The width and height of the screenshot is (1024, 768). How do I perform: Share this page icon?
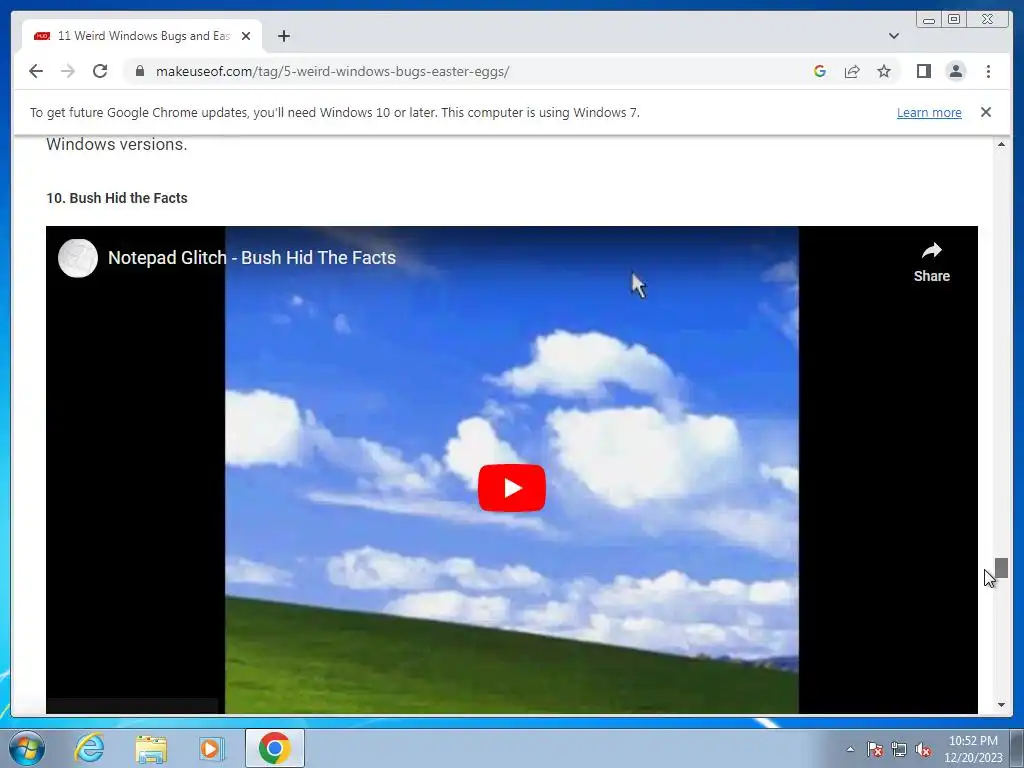852,71
